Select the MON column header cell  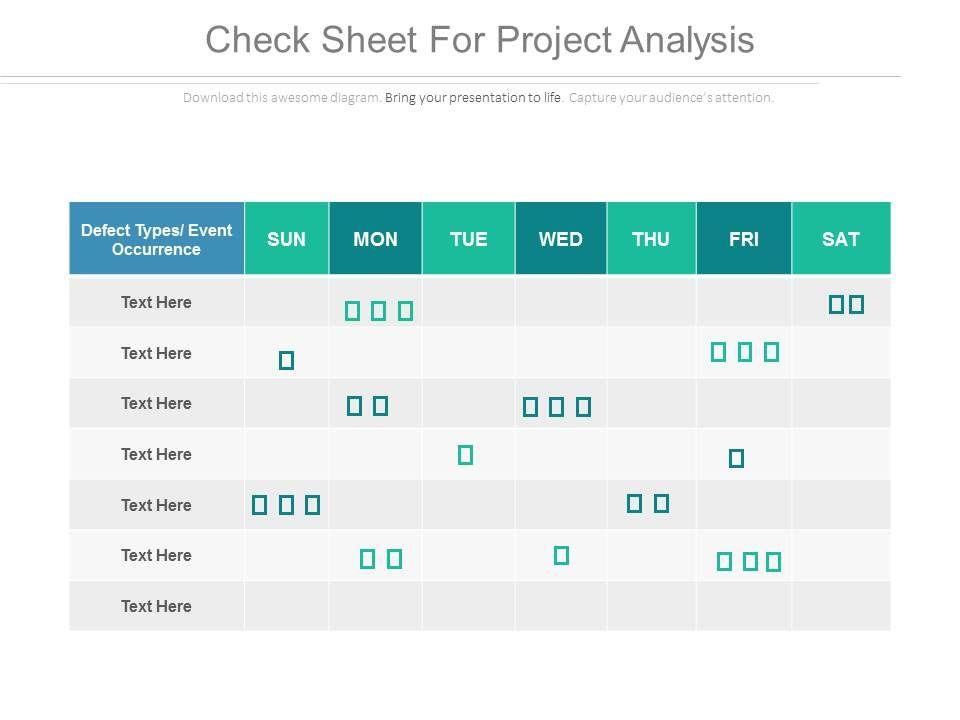pyautogui.click(x=375, y=239)
